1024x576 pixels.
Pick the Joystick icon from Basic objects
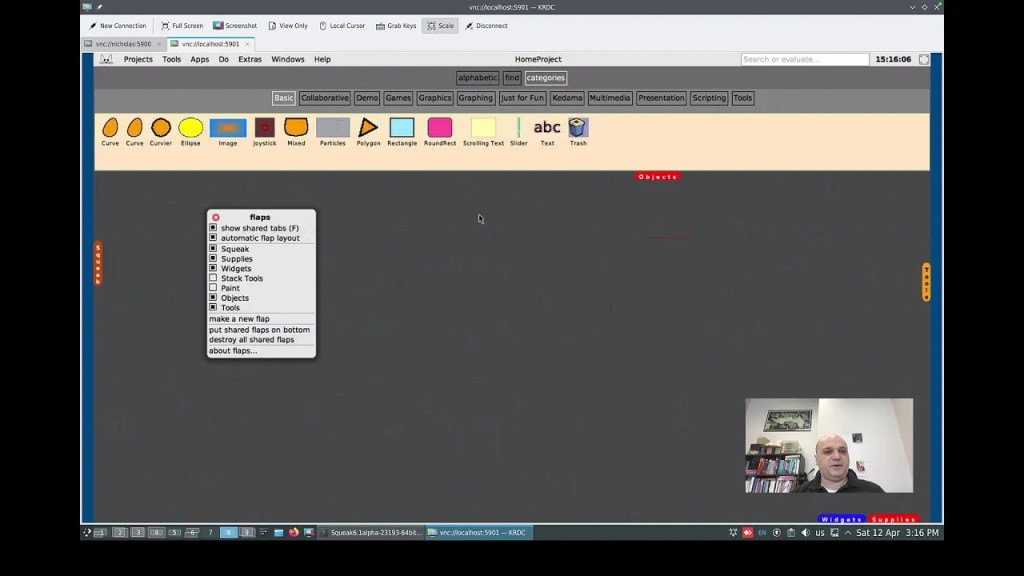point(264,128)
